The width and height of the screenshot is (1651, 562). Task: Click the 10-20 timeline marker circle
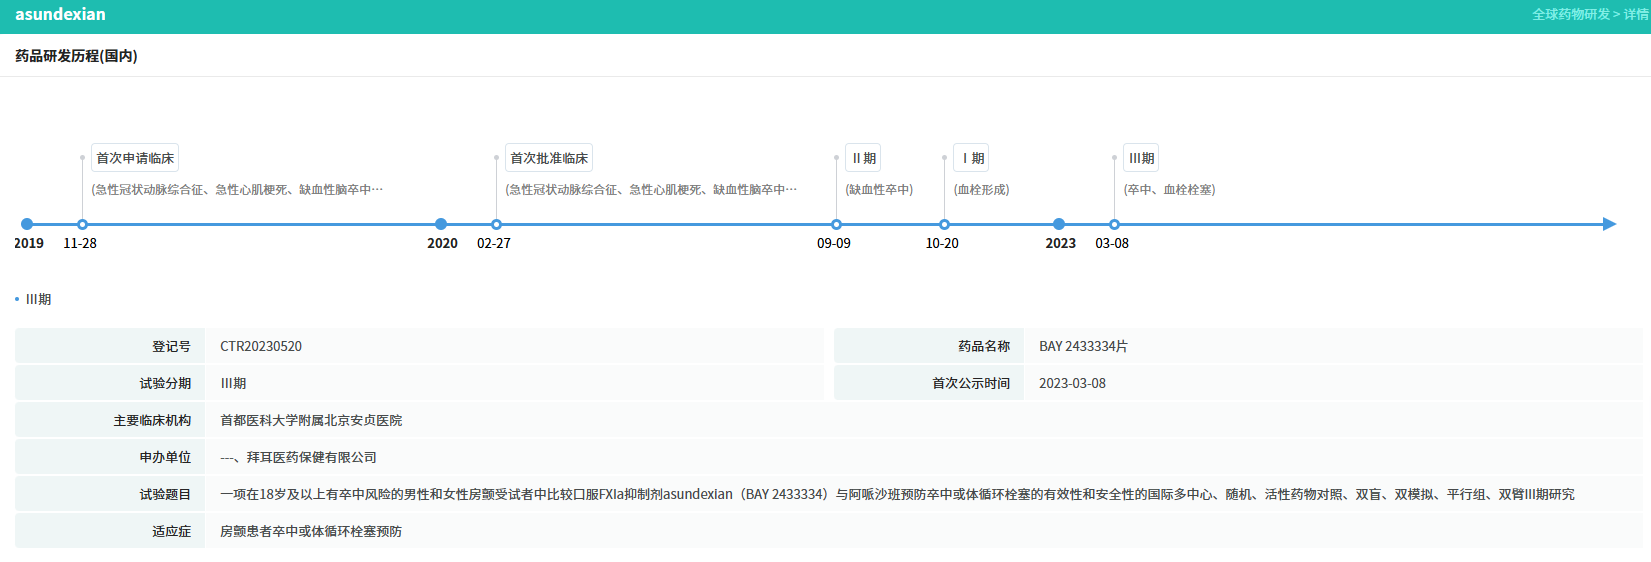(x=944, y=225)
